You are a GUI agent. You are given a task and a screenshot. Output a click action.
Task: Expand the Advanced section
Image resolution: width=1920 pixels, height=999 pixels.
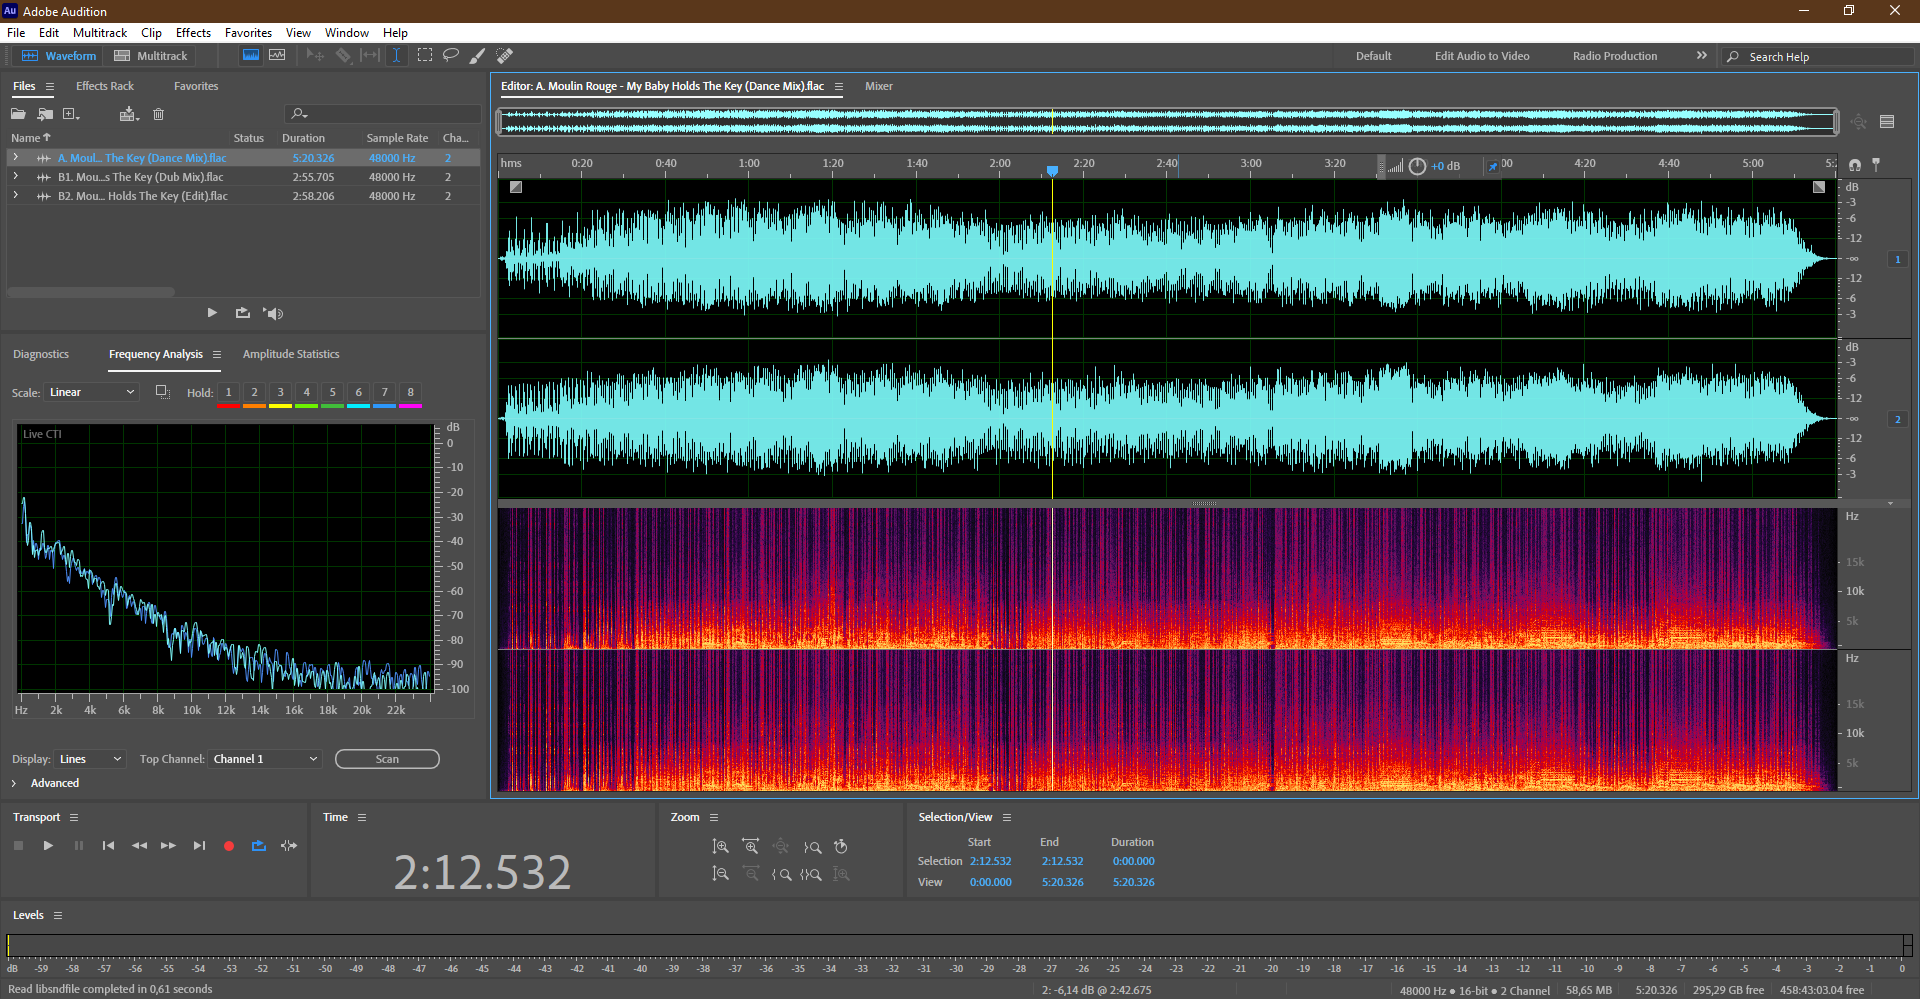point(14,783)
